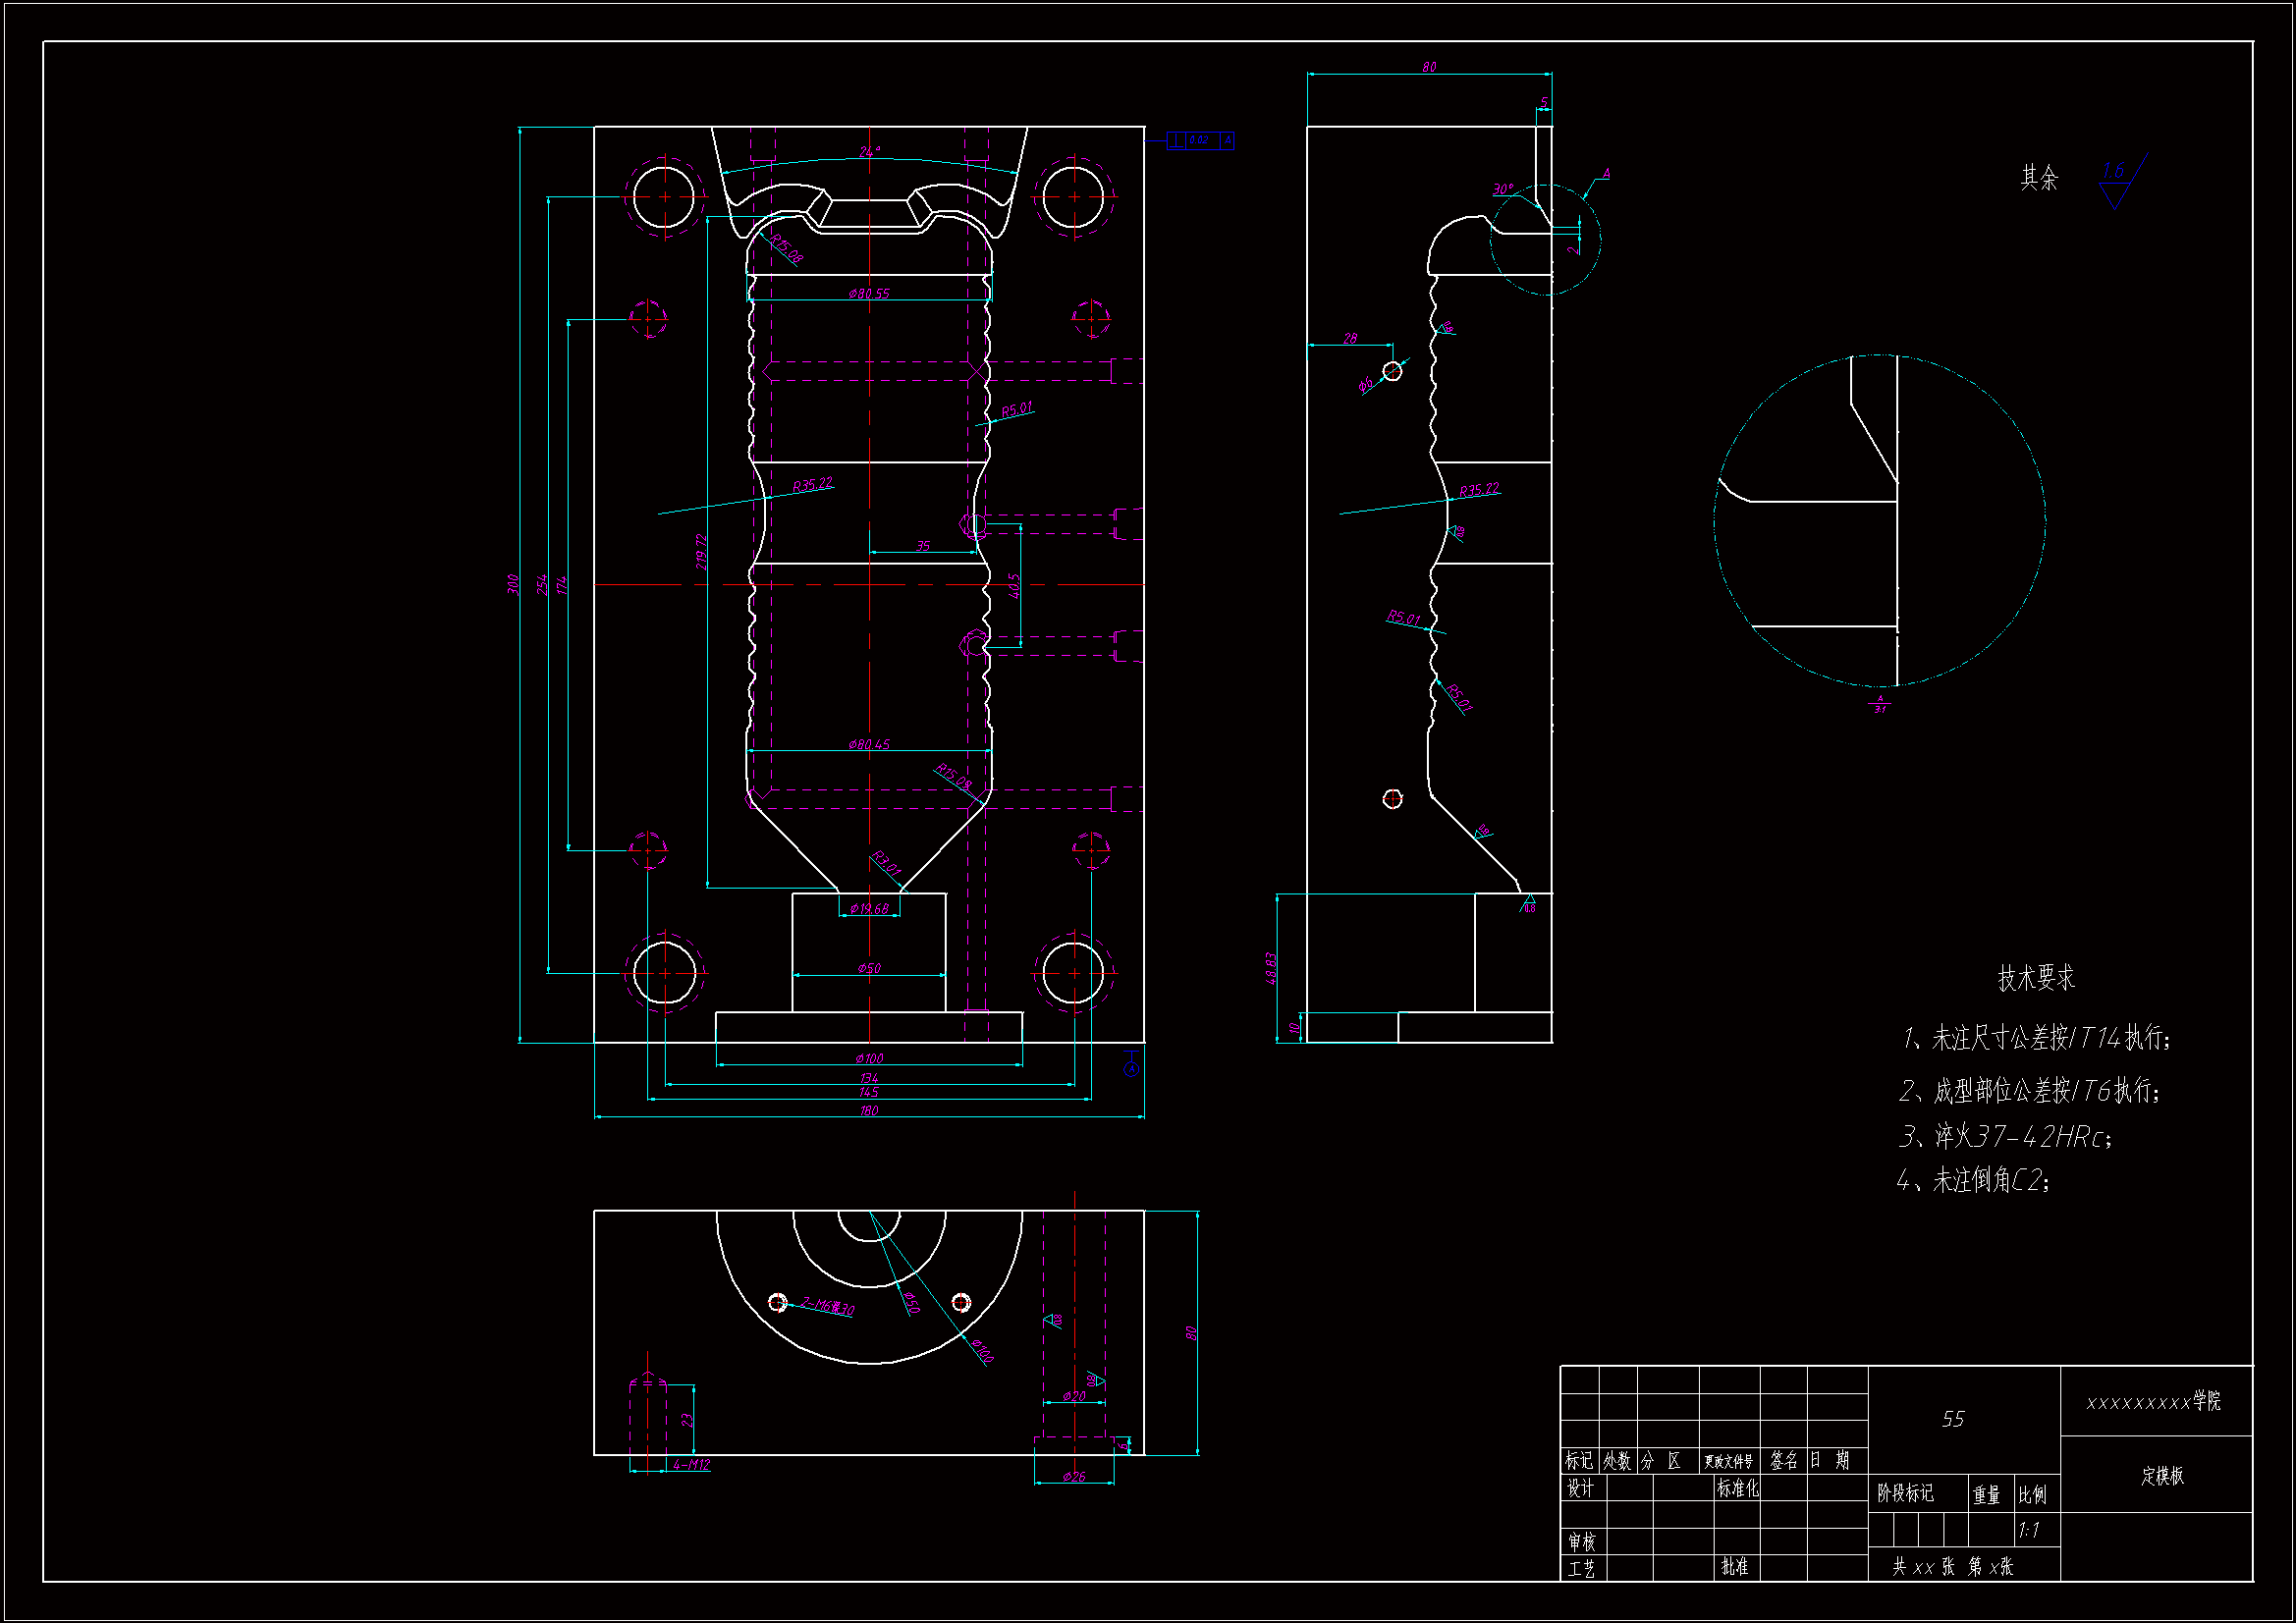This screenshot has height=1623, width=2296.
Task: Select the 1:1 scale value cell
Action: coord(2028,1530)
